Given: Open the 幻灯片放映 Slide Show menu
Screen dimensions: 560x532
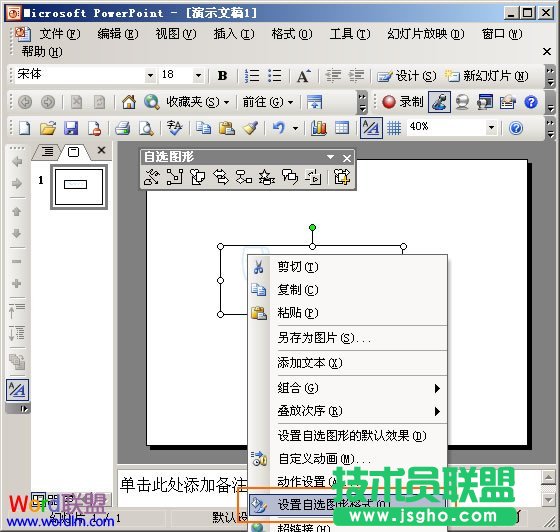Looking at the screenshot, I should click(x=426, y=34).
